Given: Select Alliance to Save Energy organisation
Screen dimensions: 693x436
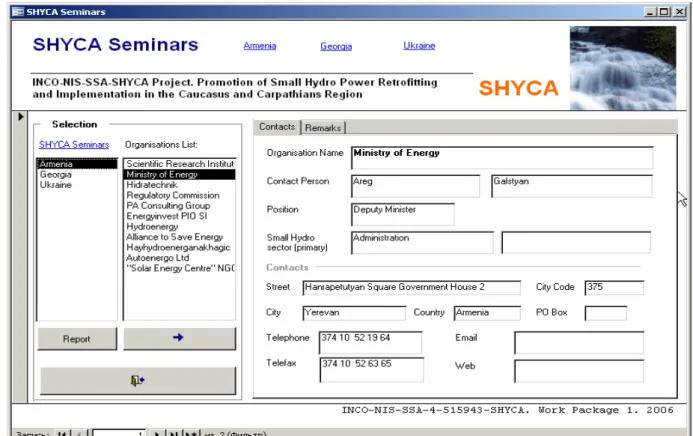Looking at the screenshot, I should coord(179,237).
